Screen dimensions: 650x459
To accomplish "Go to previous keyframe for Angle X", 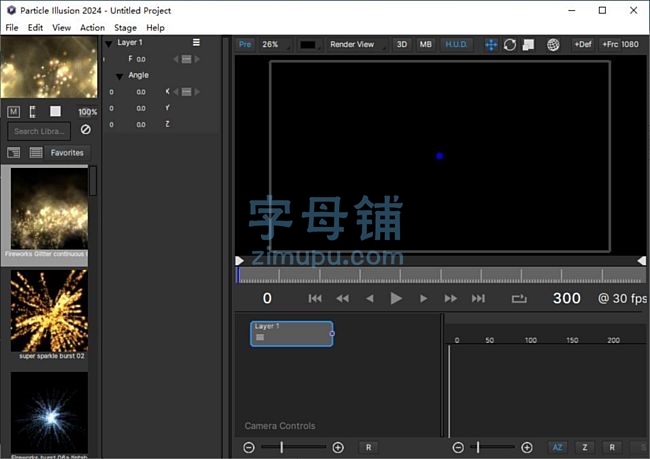I will [176, 92].
